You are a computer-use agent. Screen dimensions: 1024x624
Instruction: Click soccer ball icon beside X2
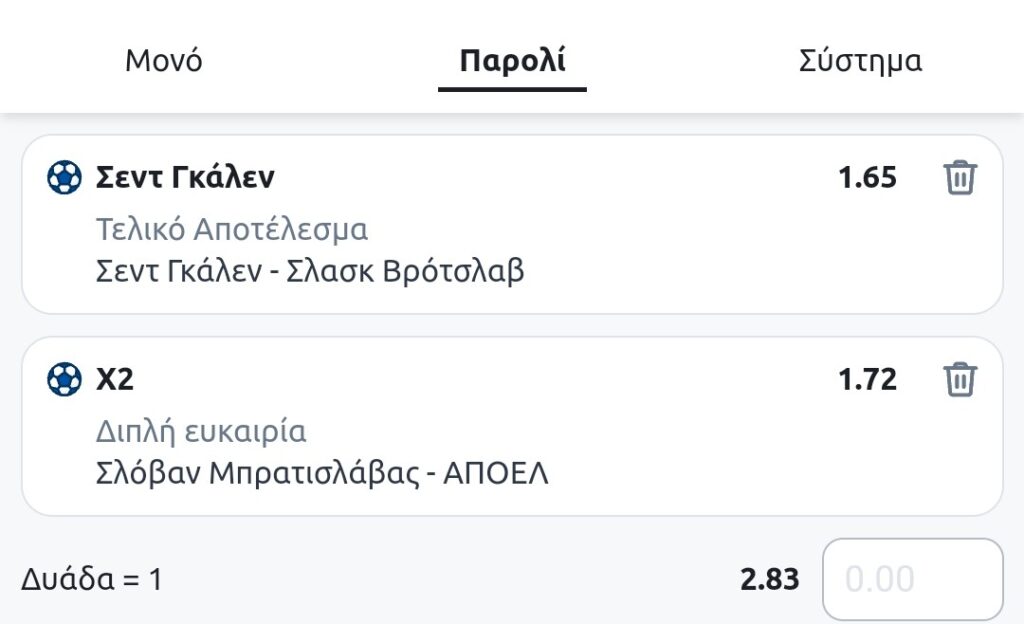[64, 380]
